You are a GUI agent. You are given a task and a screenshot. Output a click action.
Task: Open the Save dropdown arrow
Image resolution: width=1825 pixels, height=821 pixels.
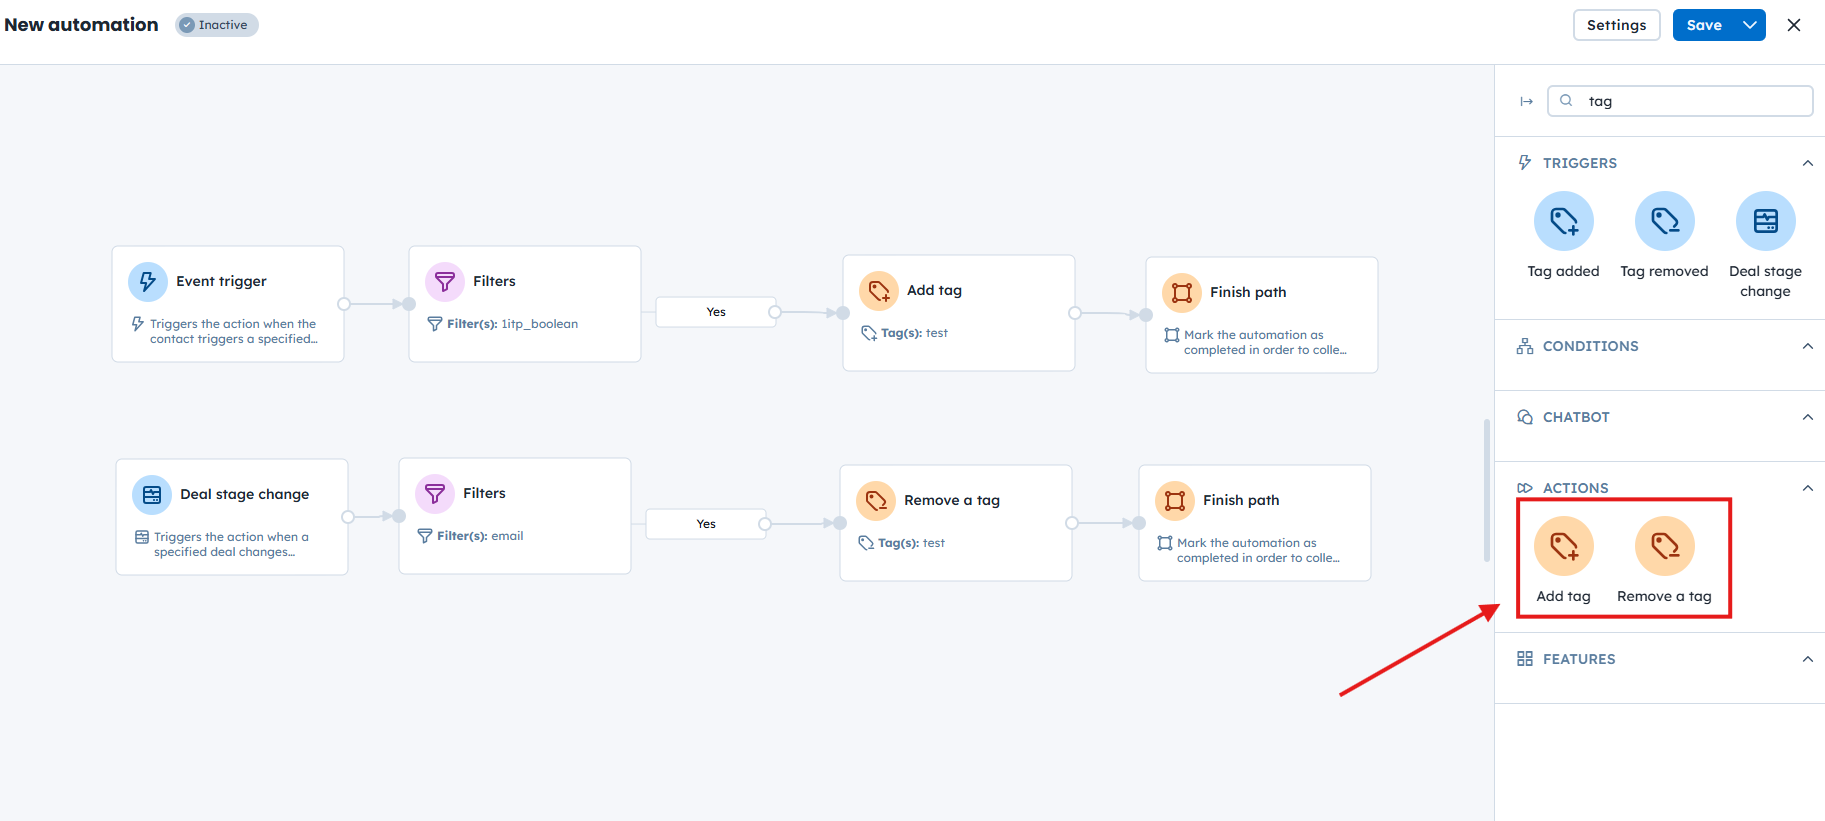(x=1750, y=25)
